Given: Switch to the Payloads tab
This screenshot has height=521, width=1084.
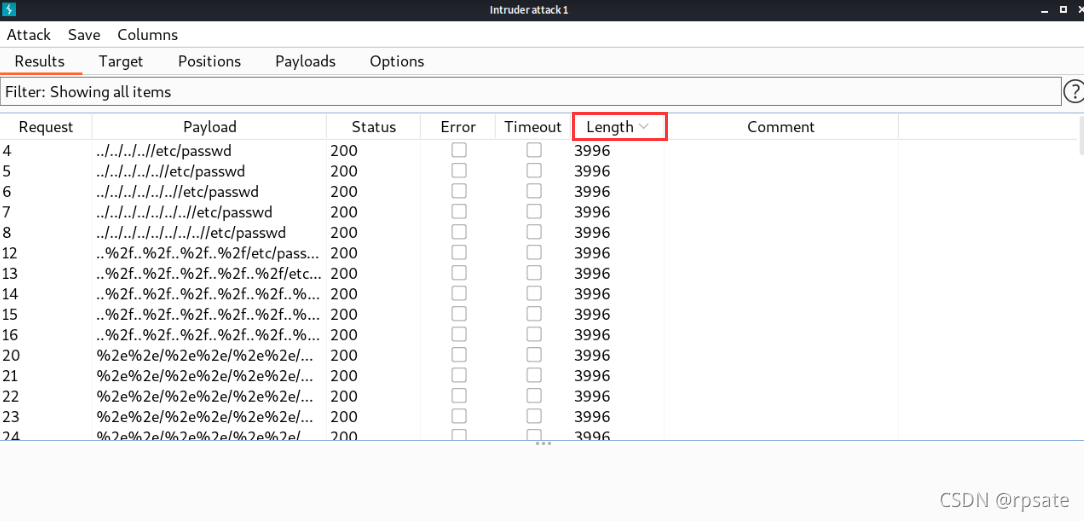Looking at the screenshot, I should [306, 61].
